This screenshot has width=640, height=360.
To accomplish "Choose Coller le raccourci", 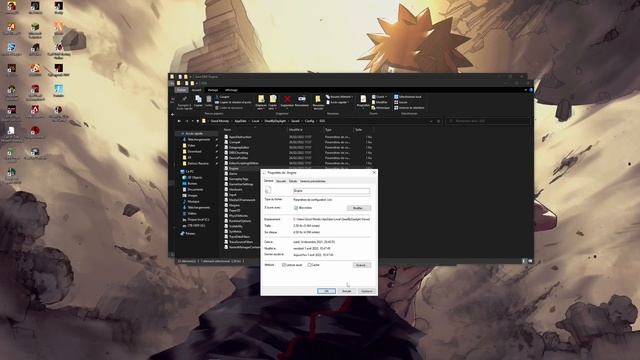I will coord(229,108).
